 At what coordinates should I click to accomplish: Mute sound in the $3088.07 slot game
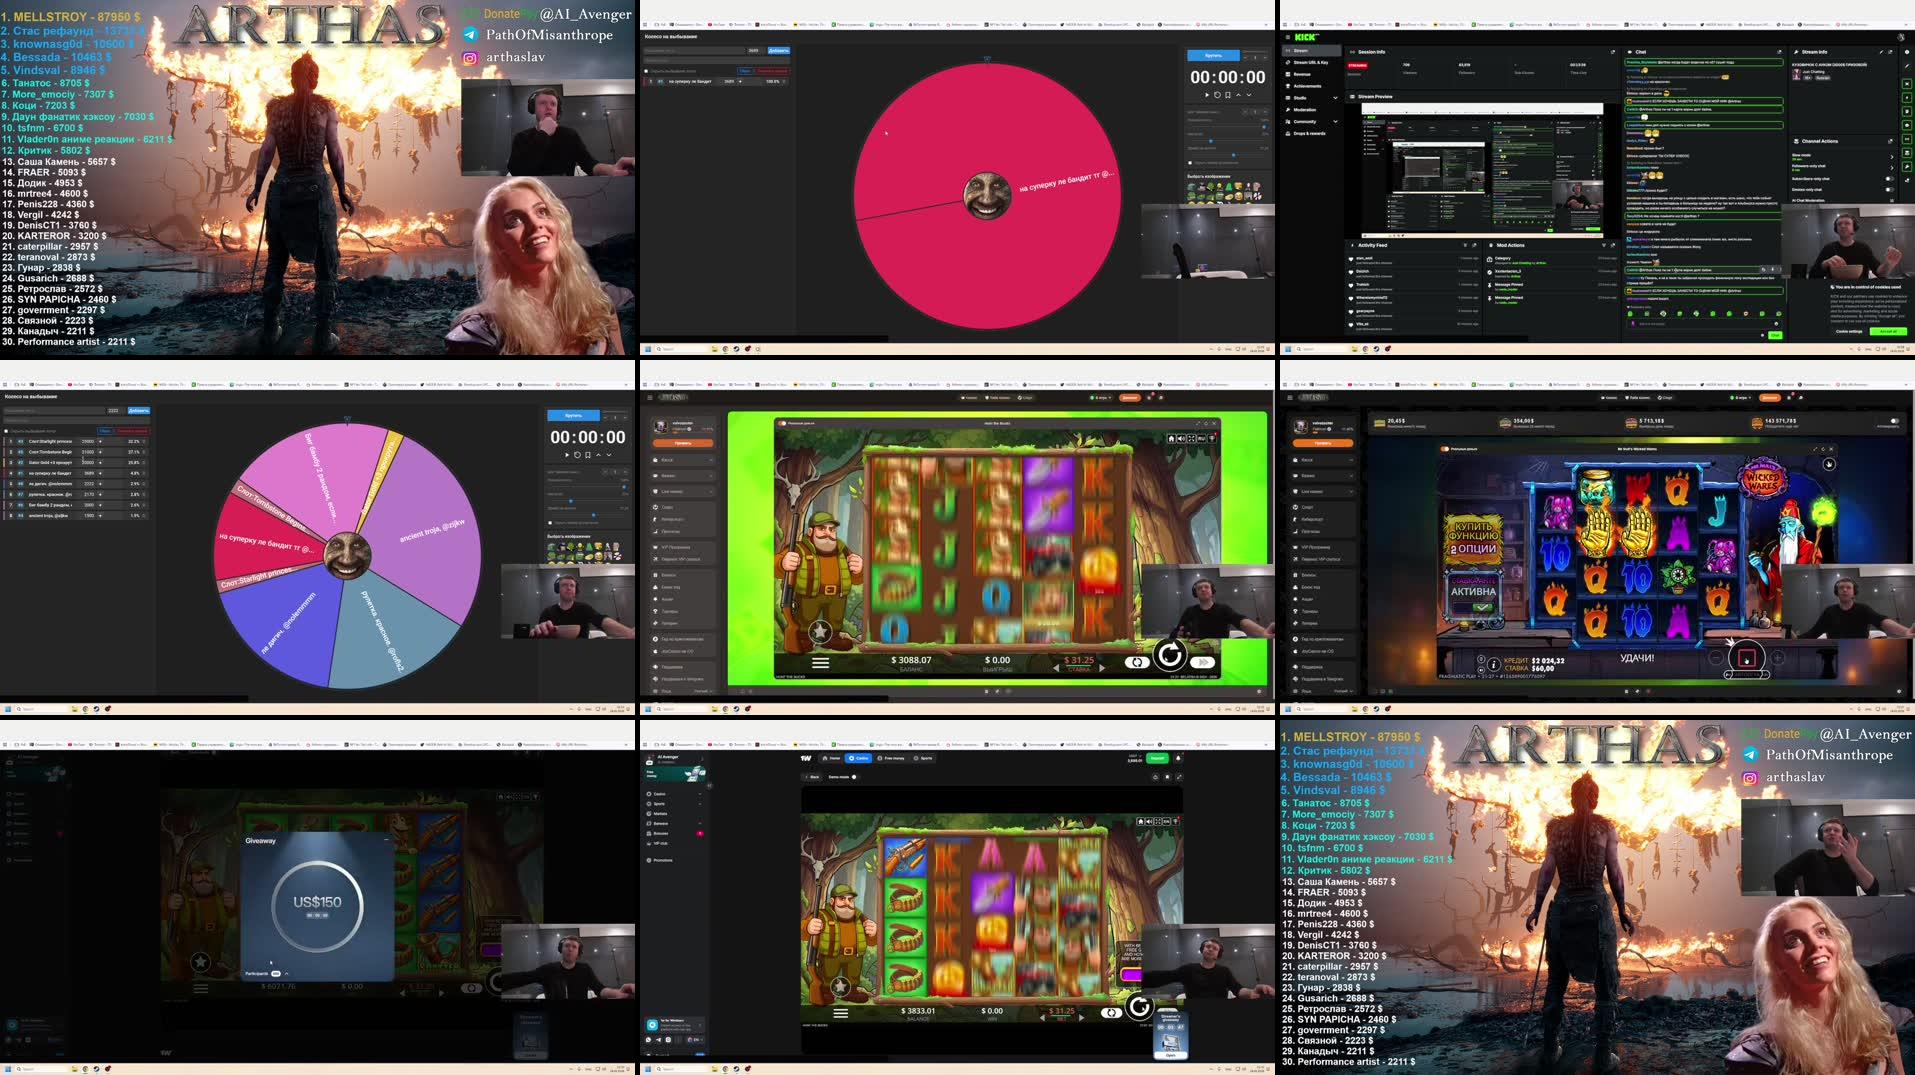(1181, 438)
